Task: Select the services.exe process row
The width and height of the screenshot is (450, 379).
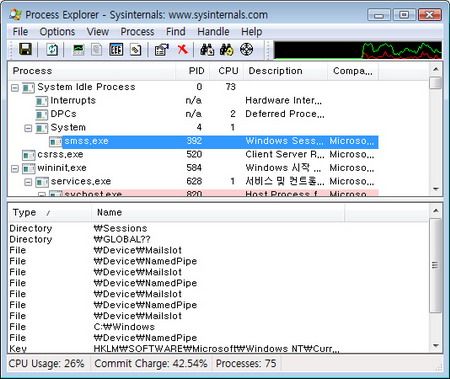Action: tap(193, 182)
